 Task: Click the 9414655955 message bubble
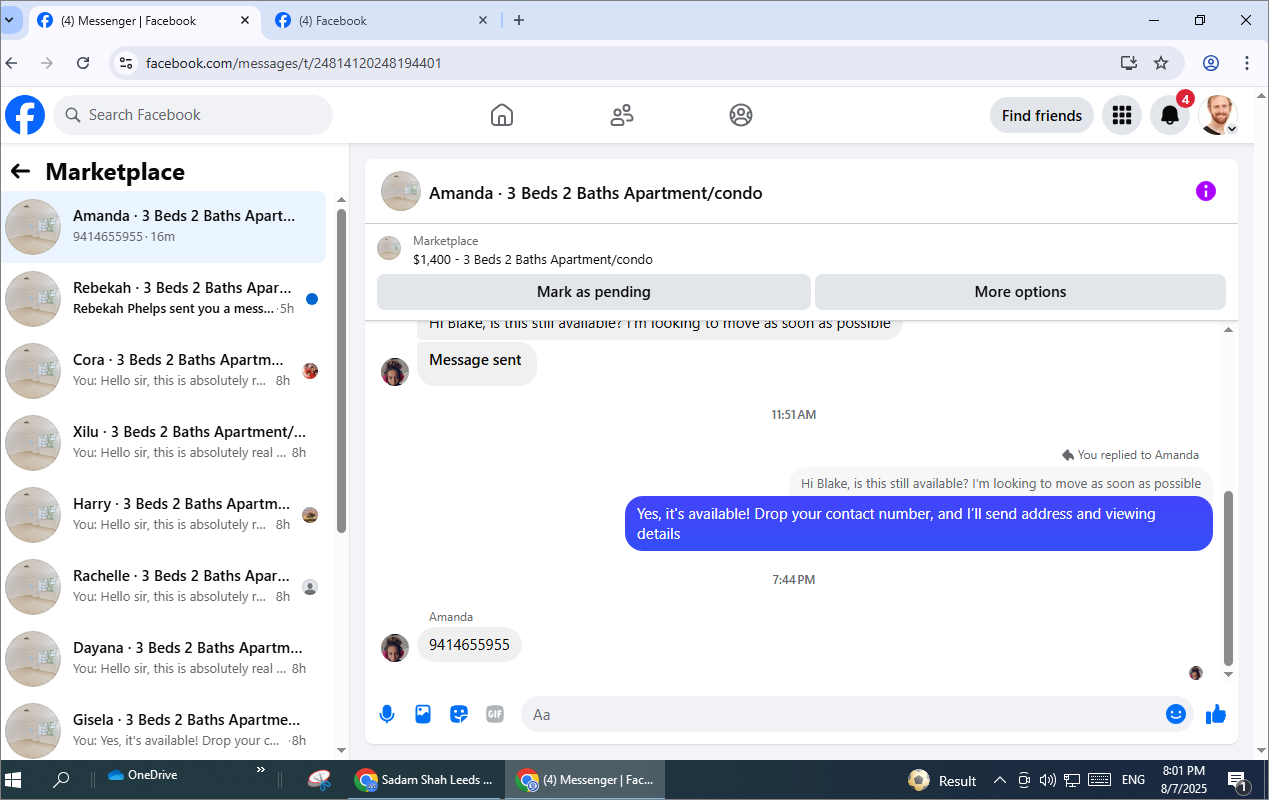point(469,645)
